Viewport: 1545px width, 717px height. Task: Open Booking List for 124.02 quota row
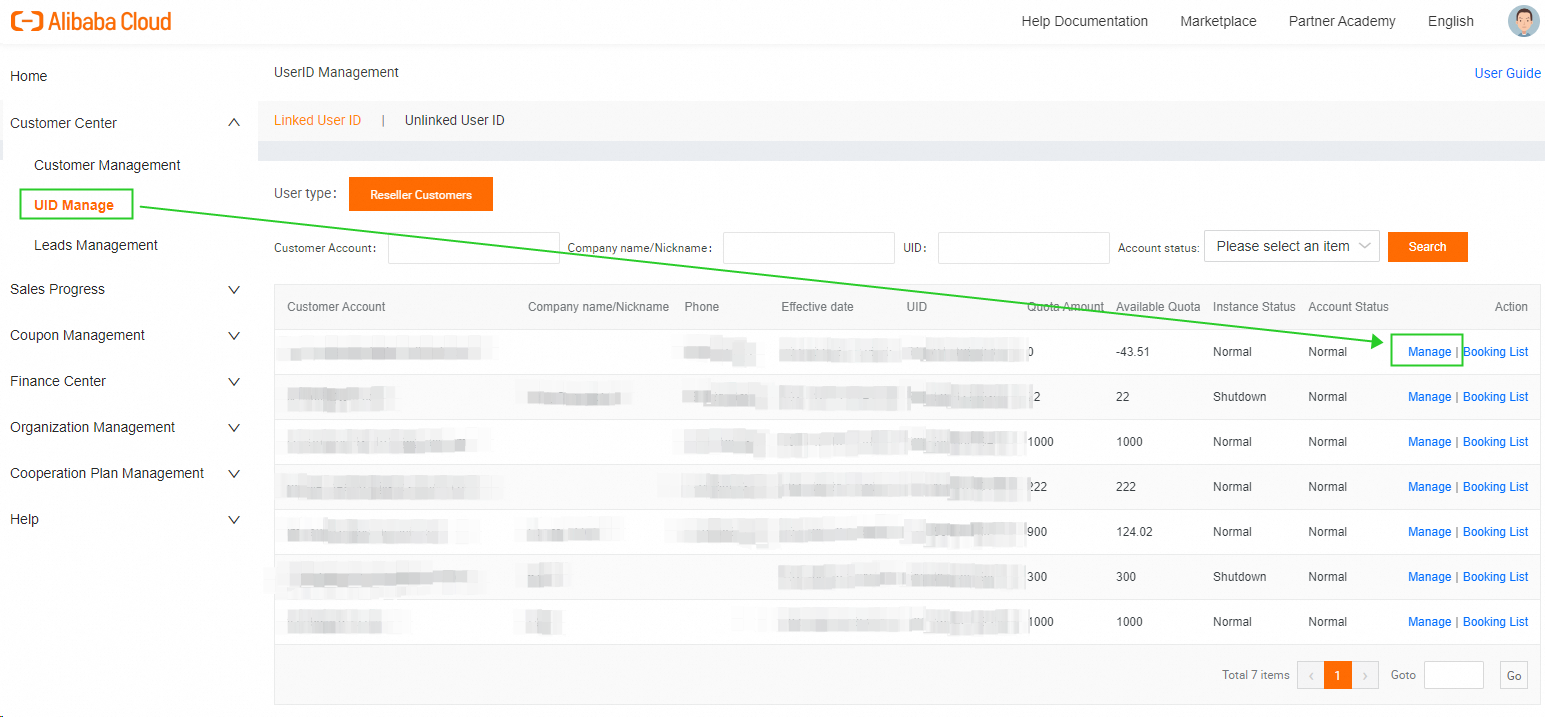tap(1495, 532)
